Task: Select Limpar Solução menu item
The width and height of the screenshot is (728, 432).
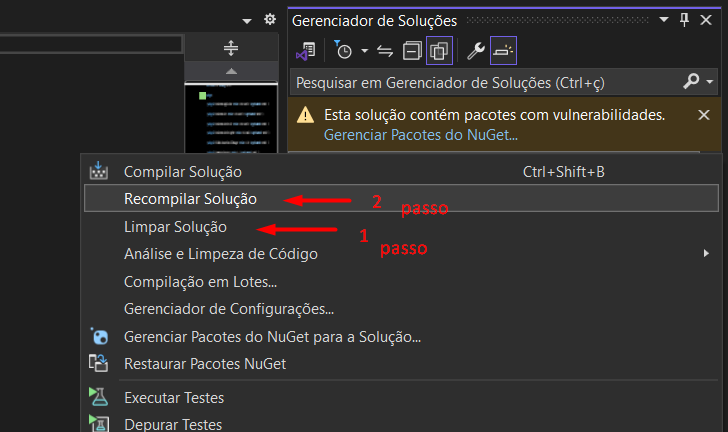Action: (402, 227)
